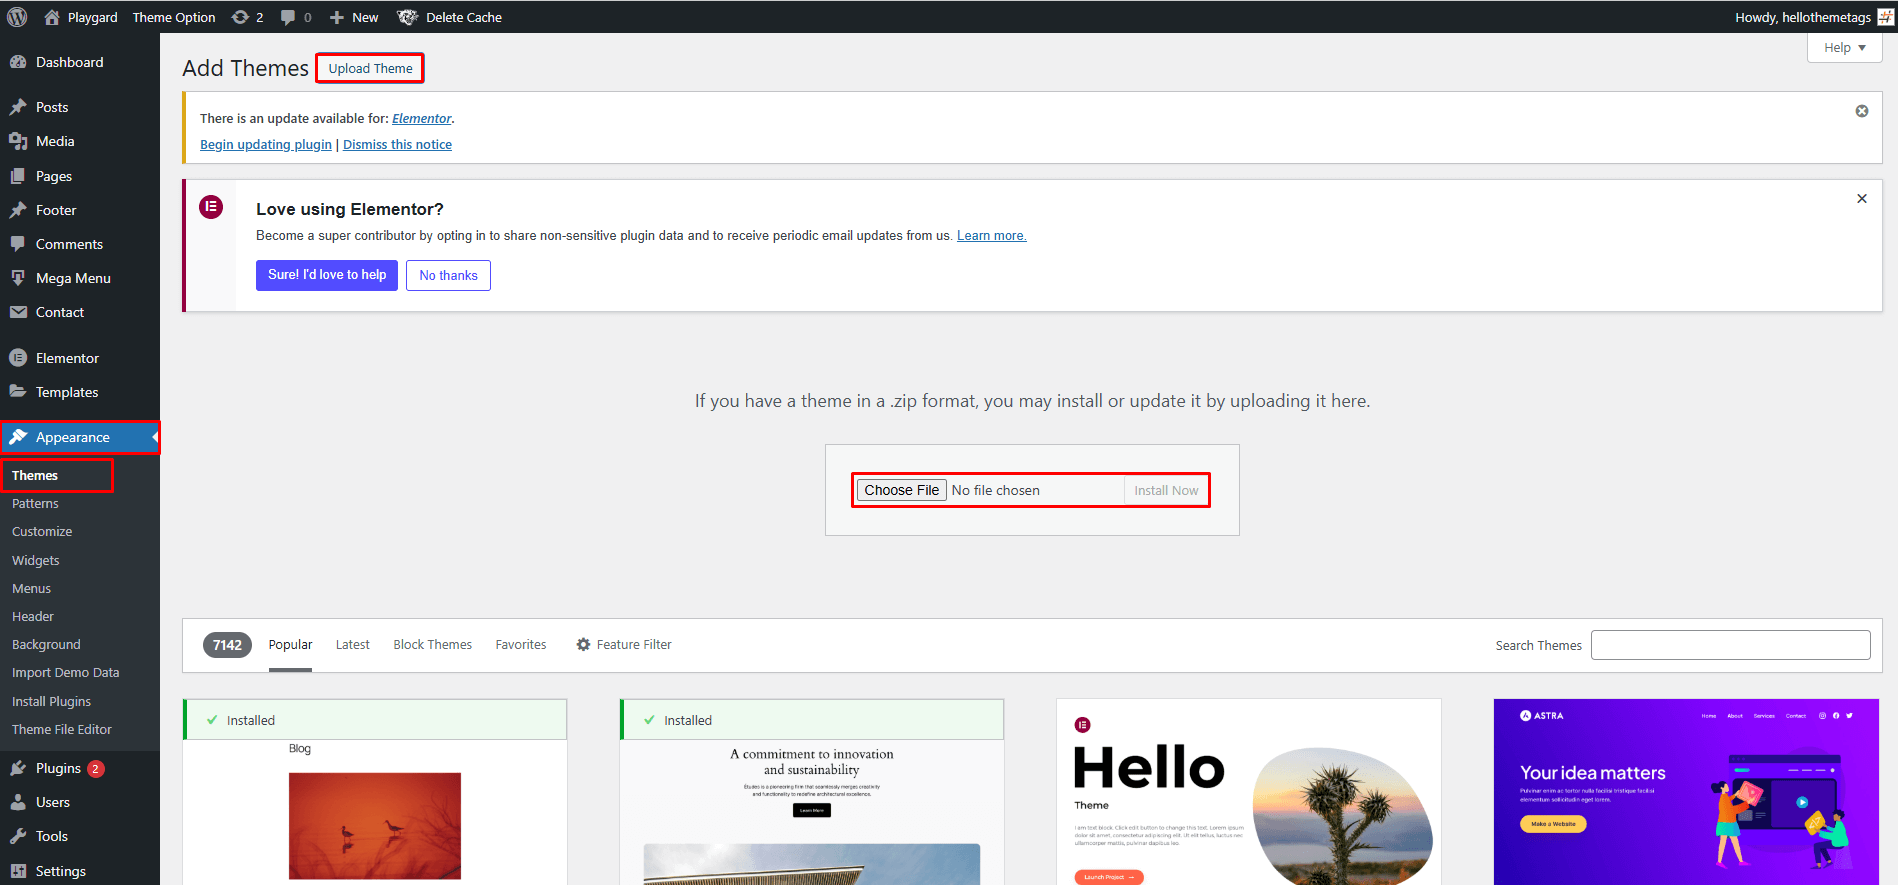Open the comments bubble icon in admin bar
The image size is (1898, 885).
pos(288,17)
